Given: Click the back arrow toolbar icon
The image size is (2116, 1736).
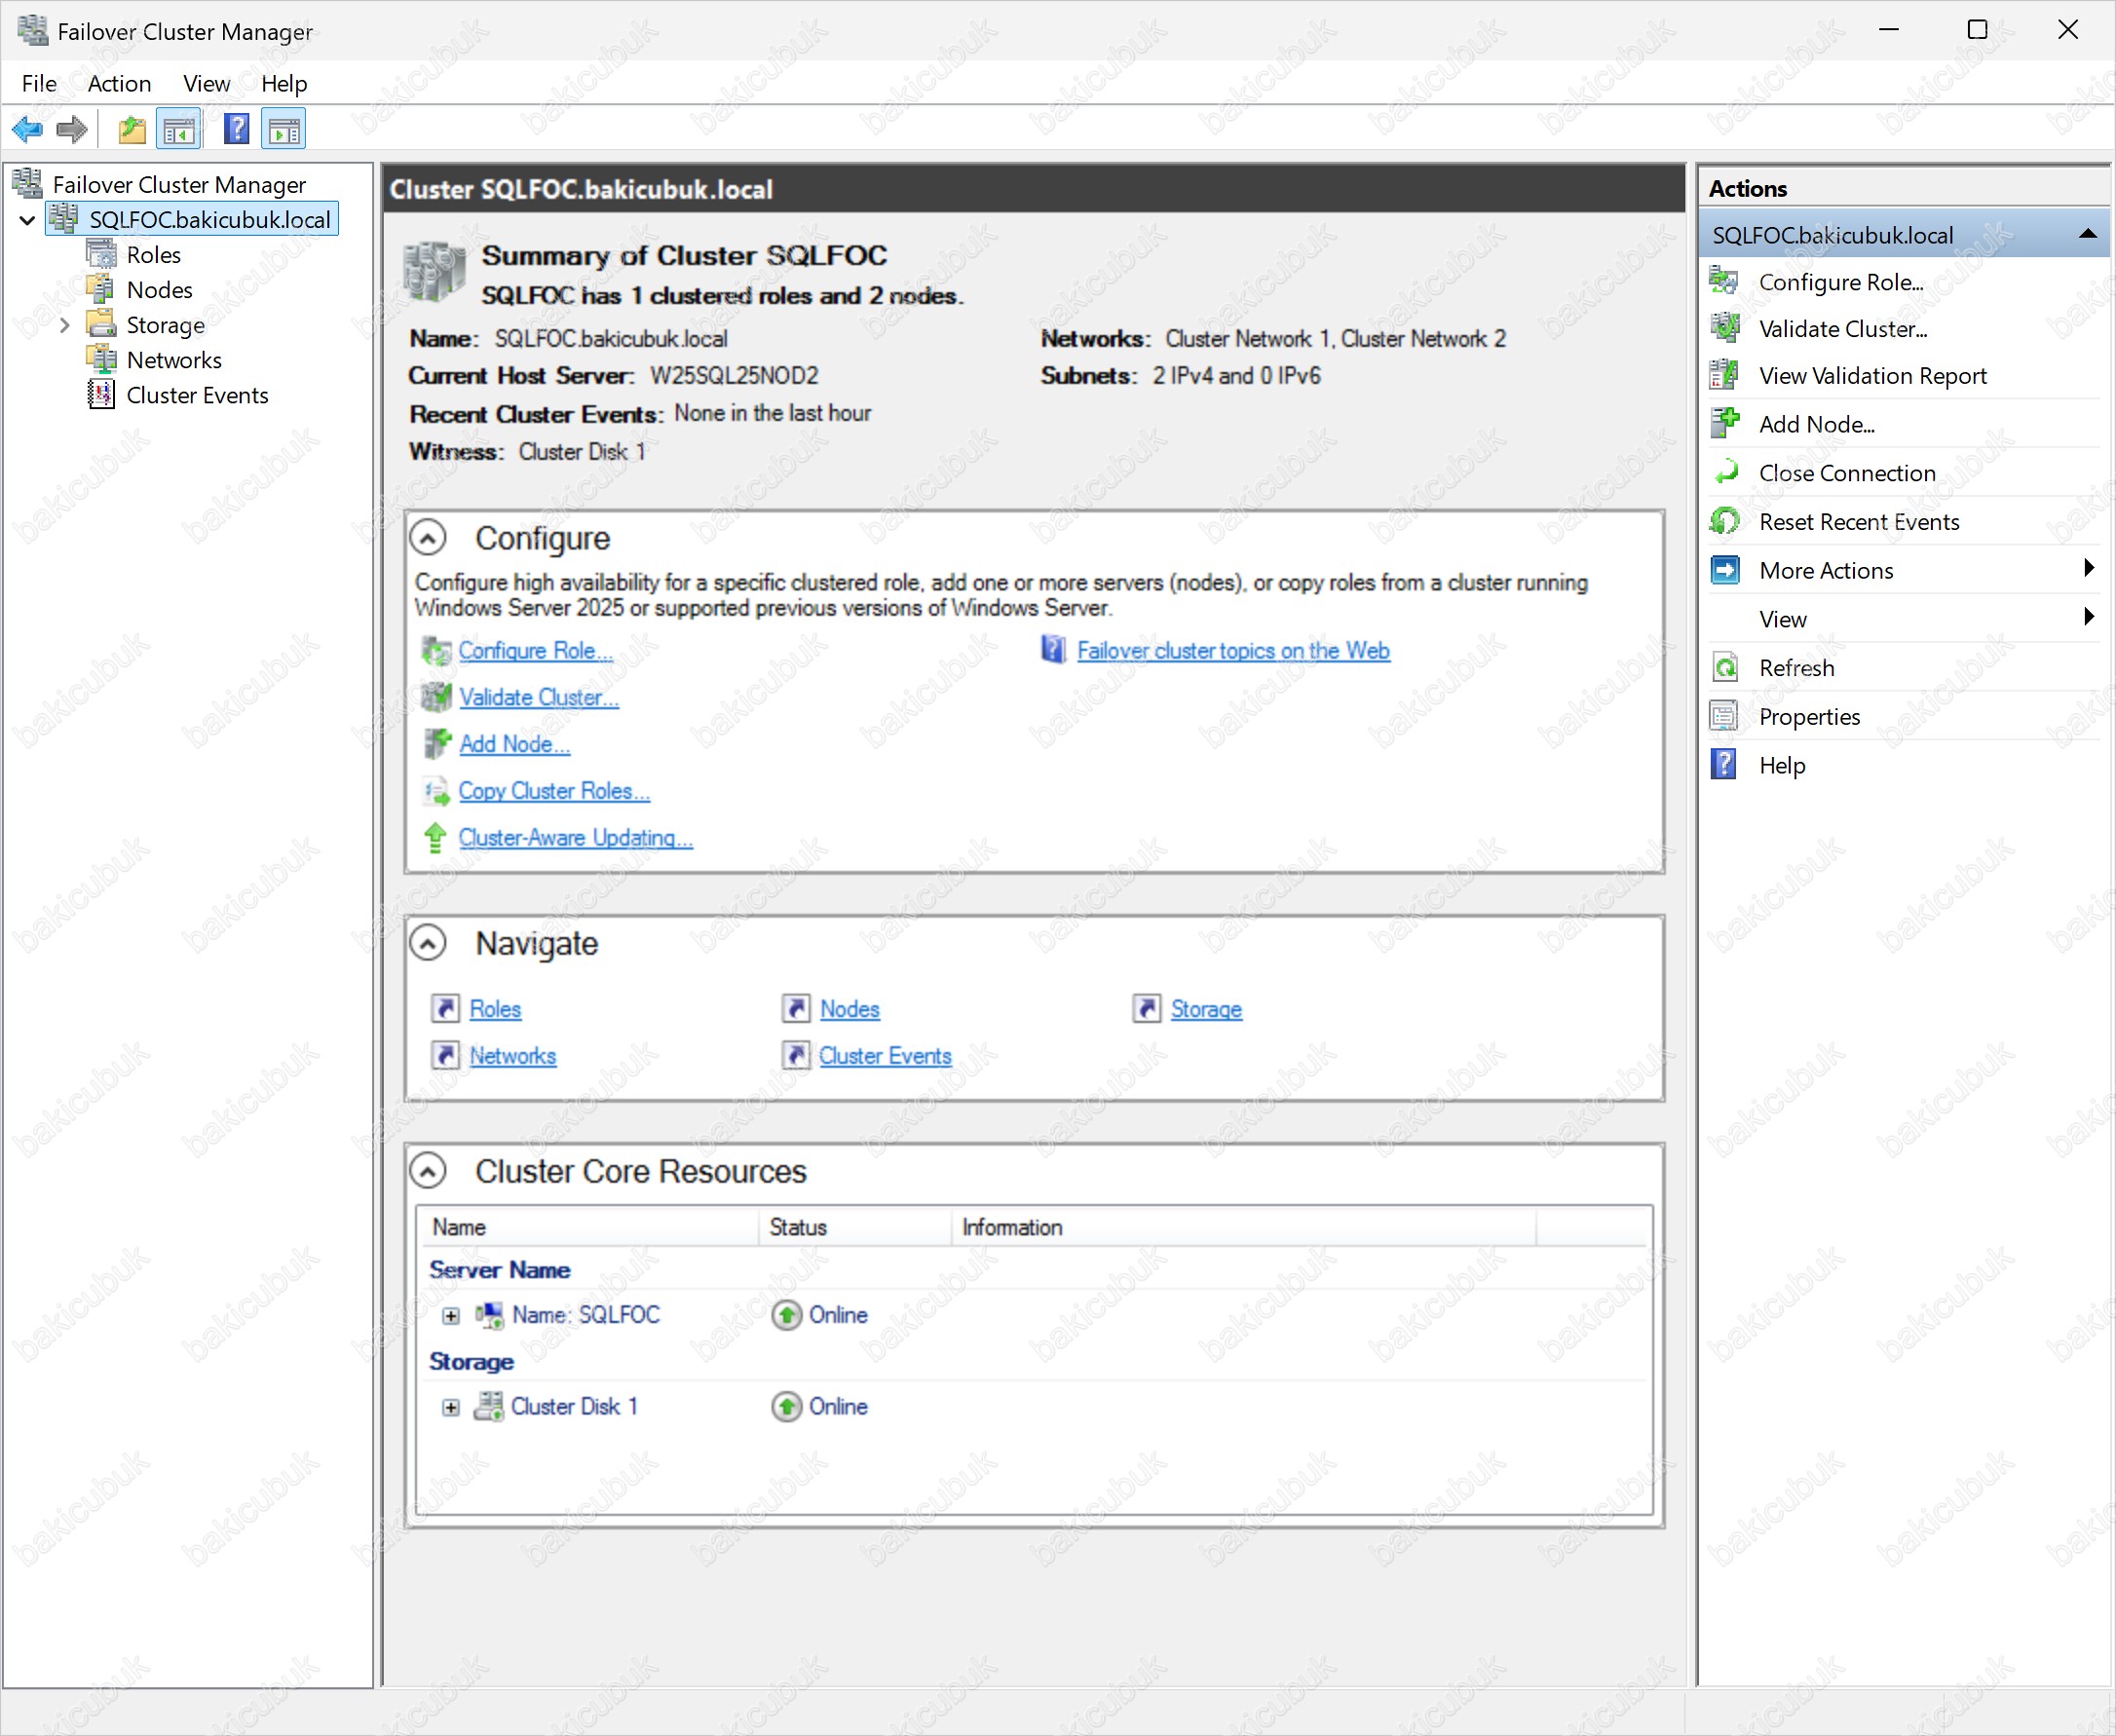Looking at the screenshot, I should point(27,129).
